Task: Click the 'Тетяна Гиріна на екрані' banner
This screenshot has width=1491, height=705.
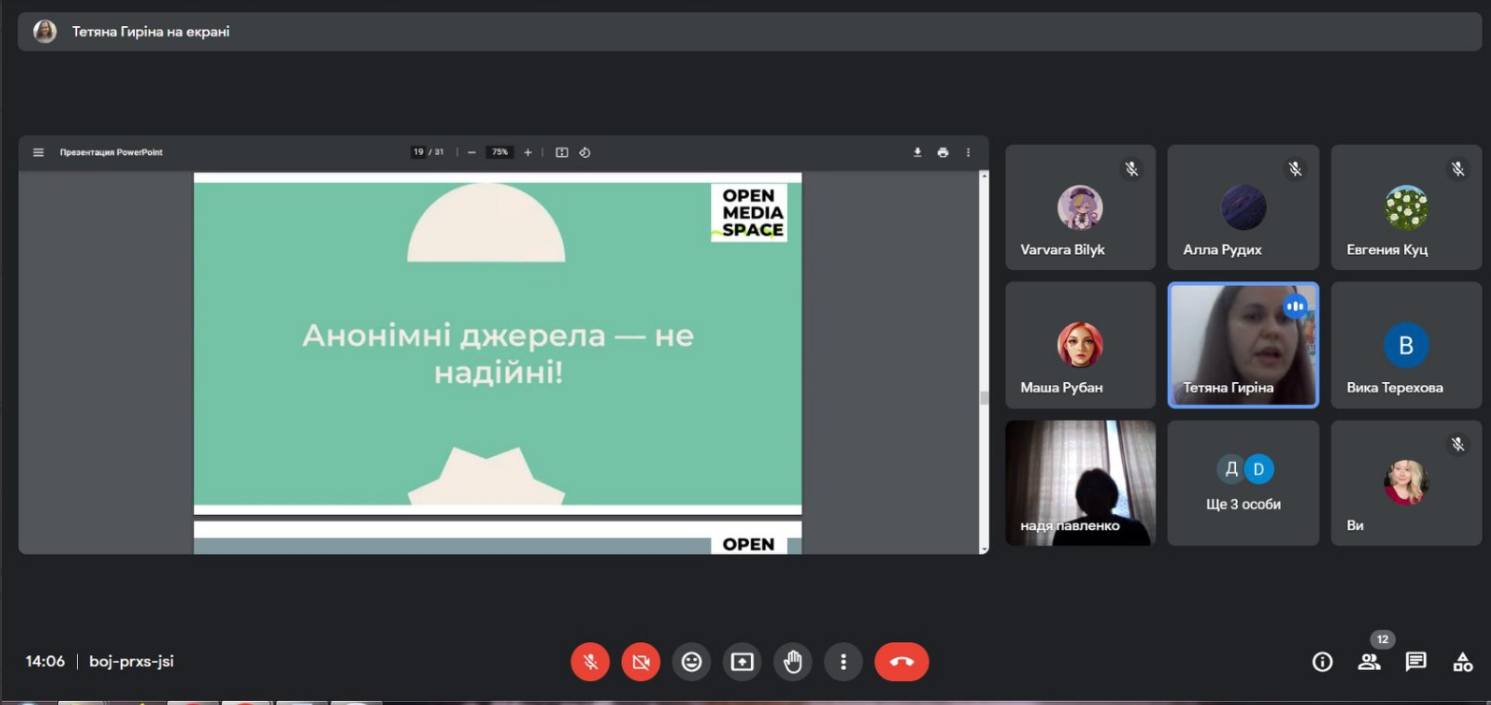Action: [750, 31]
